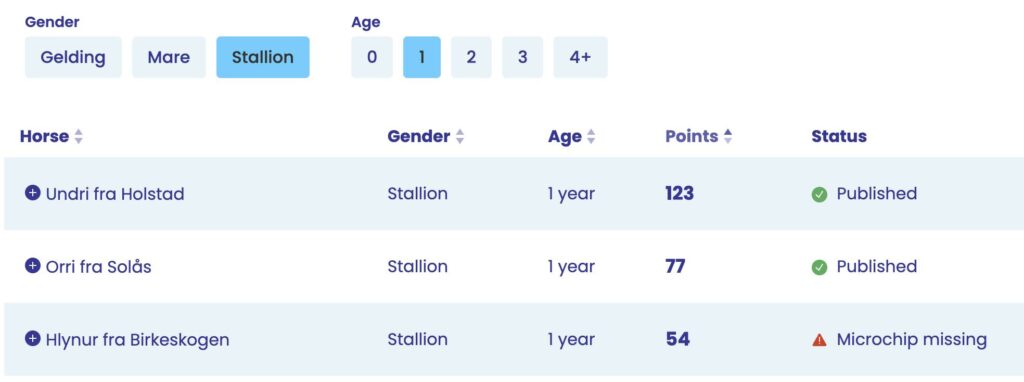This screenshot has height=382, width=1024.
Task: Open Hlynur fra Birkeskogen horse name
Action: pyautogui.click(x=137, y=340)
